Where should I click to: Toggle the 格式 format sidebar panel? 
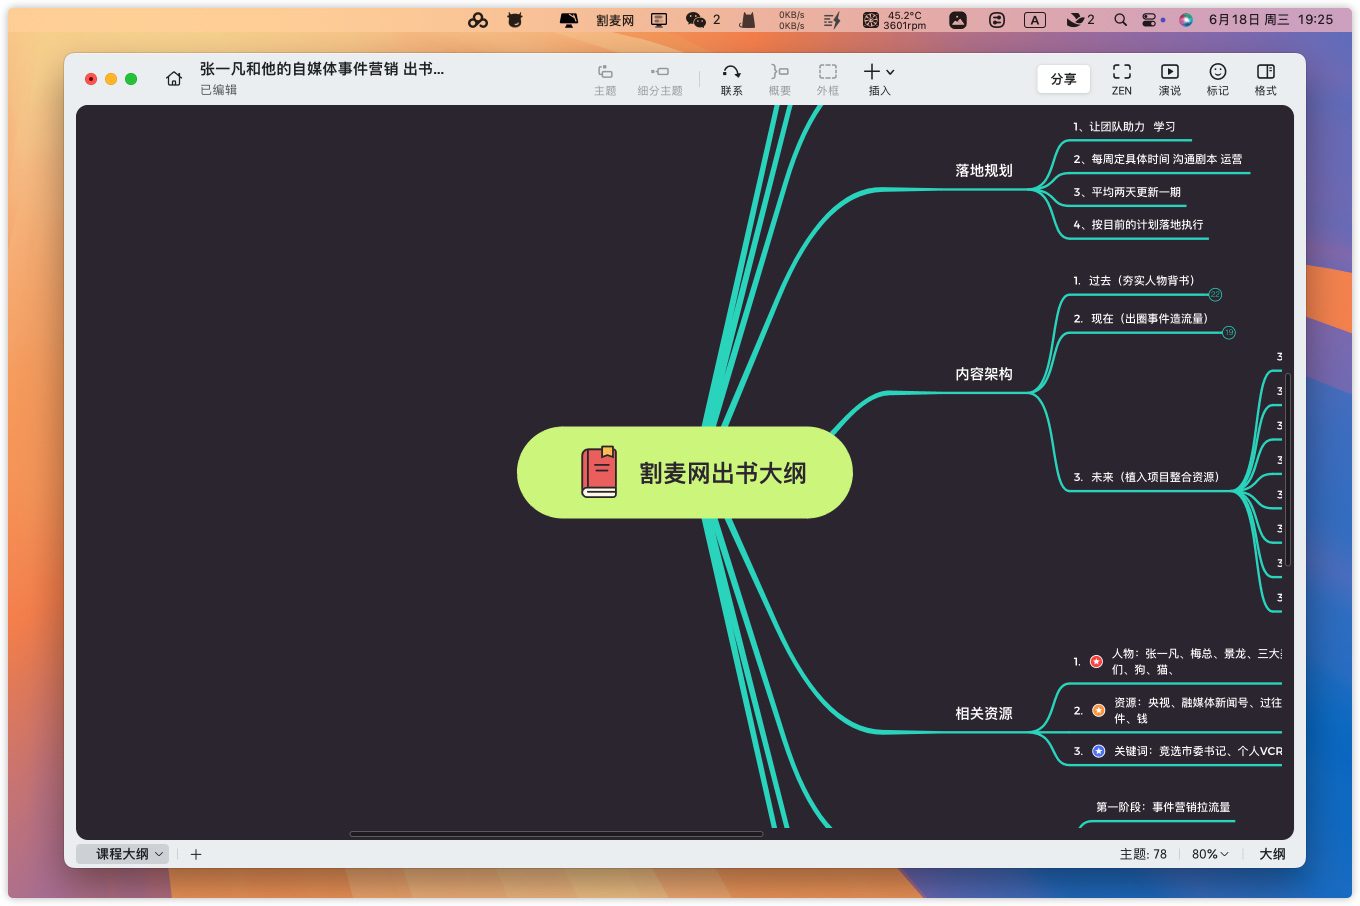(1265, 78)
